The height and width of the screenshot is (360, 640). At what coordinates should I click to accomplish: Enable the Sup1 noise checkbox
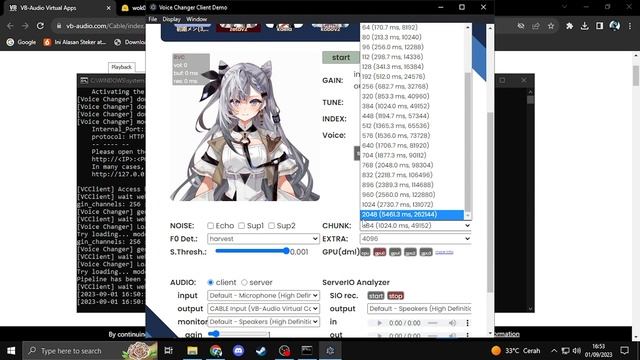tap(242, 226)
